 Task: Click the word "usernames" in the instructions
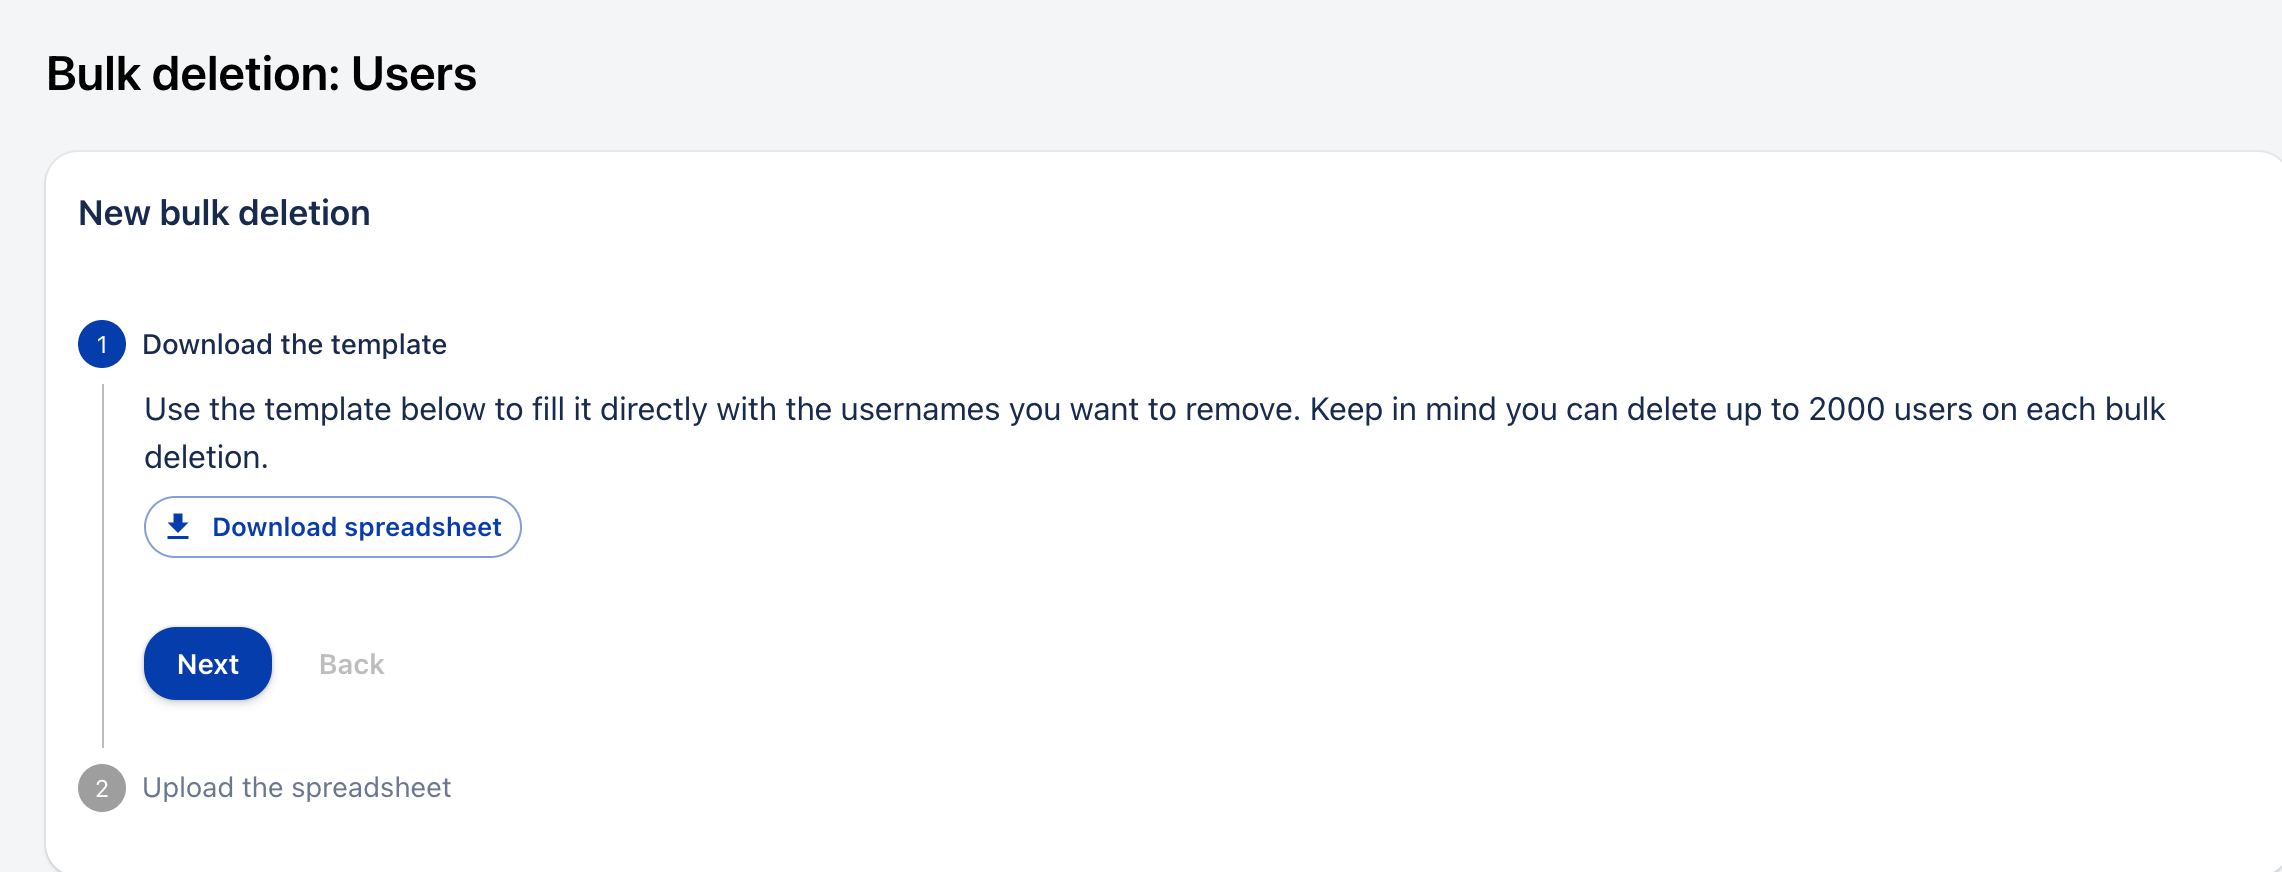click(x=920, y=409)
